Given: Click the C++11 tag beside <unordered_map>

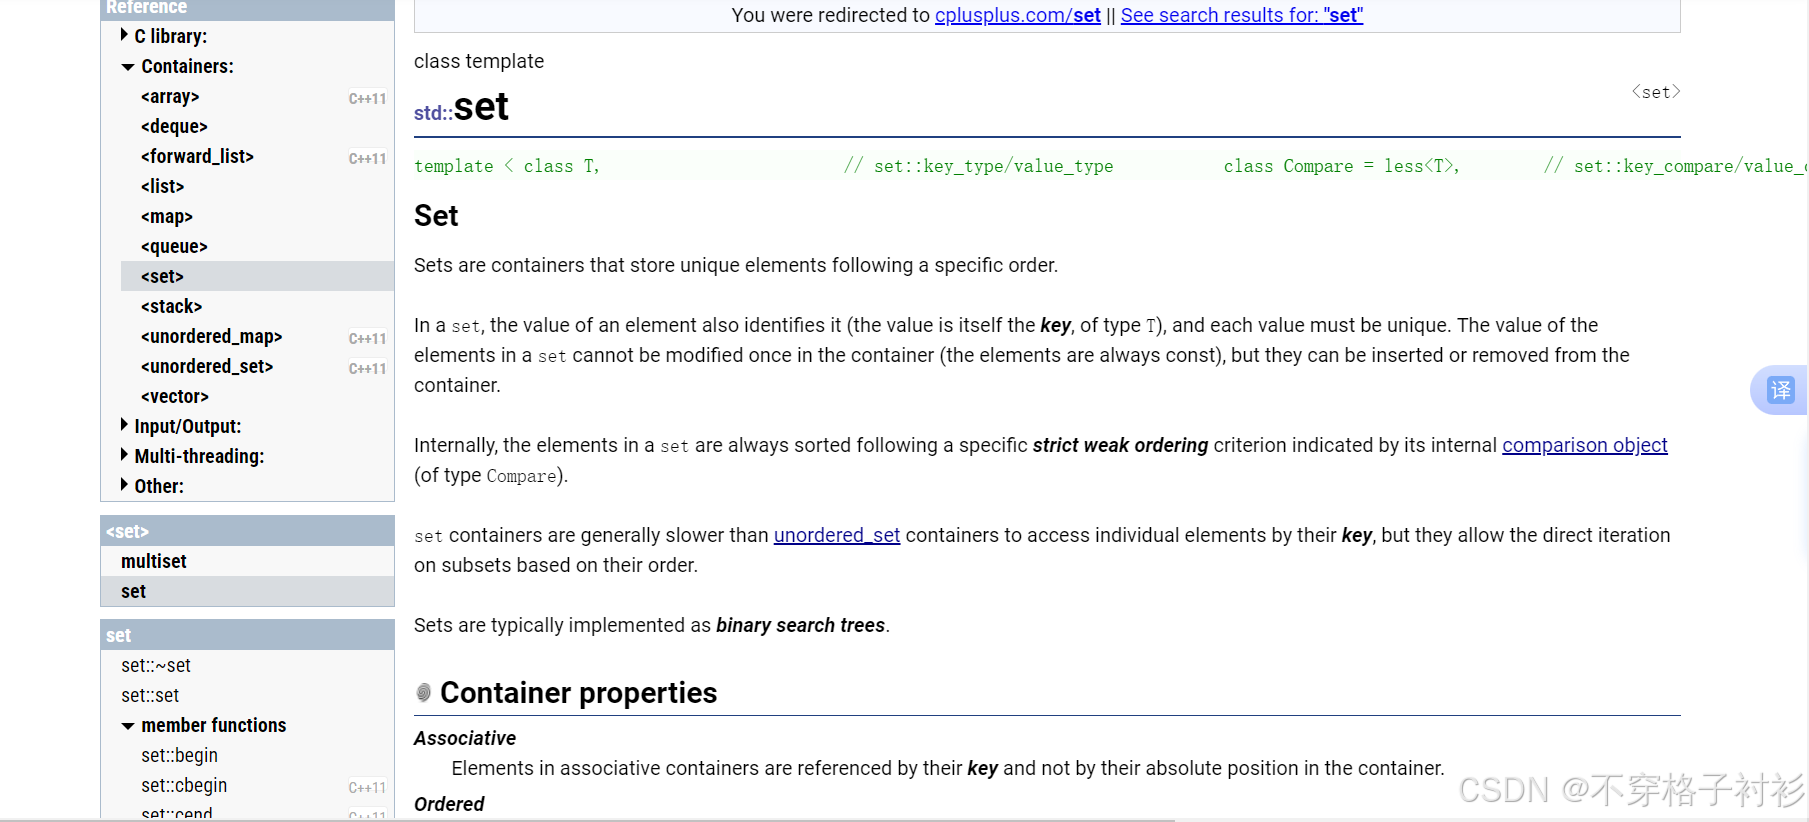Looking at the screenshot, I should coord(367,338).
